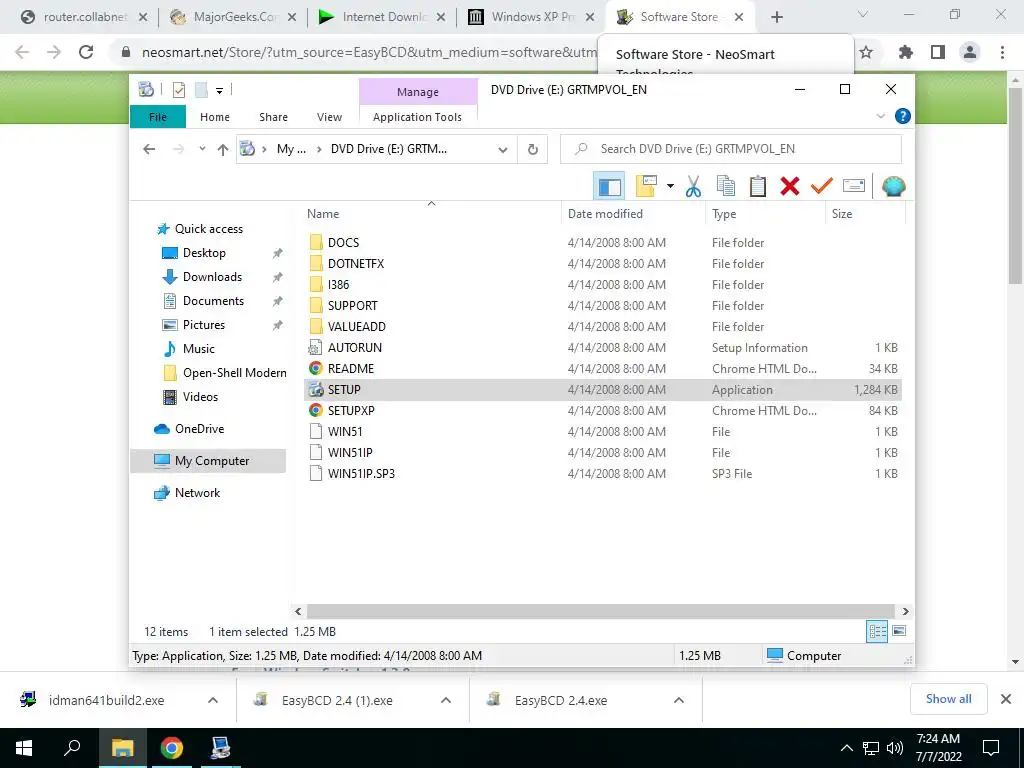Select the AUTORUN setup information file
This screenshot has width=1024, height=768.
pos(355,347)
